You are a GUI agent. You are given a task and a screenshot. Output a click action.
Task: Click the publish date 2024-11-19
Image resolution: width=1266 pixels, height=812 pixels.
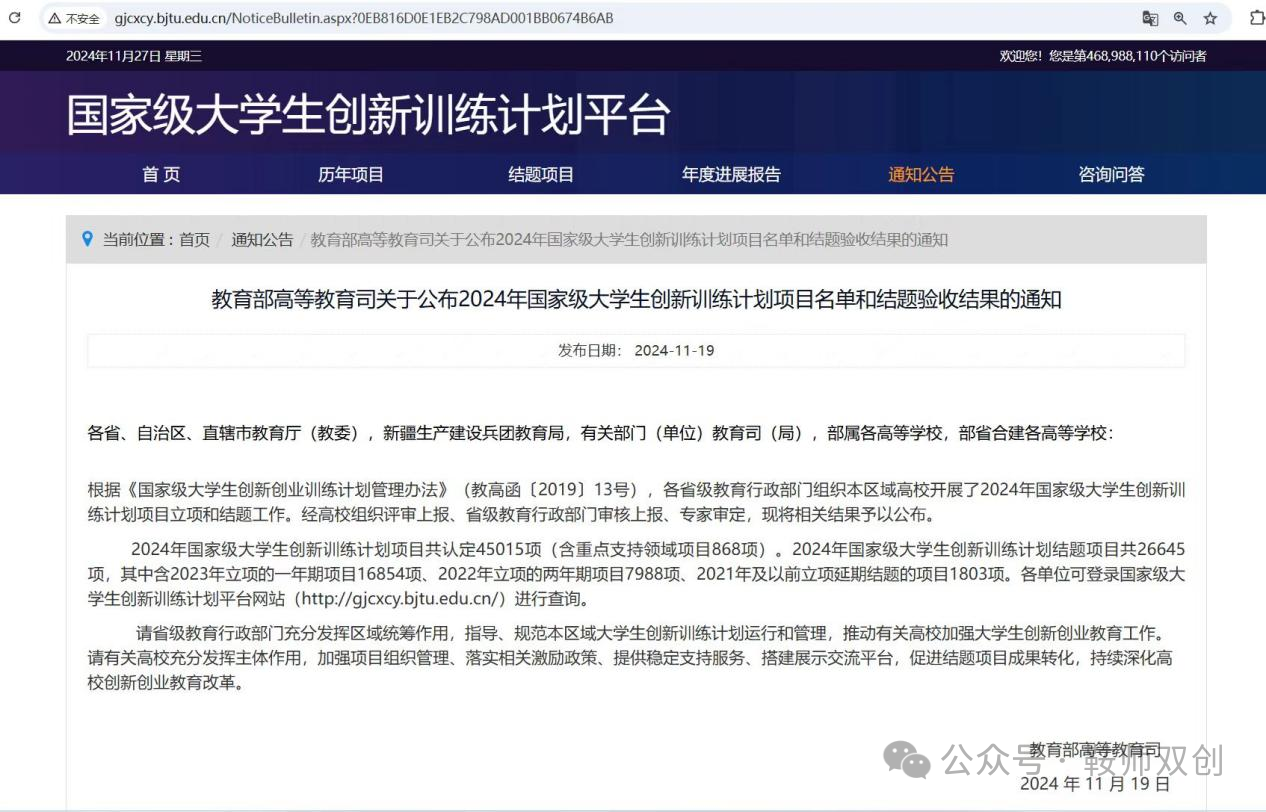point(674,351)
